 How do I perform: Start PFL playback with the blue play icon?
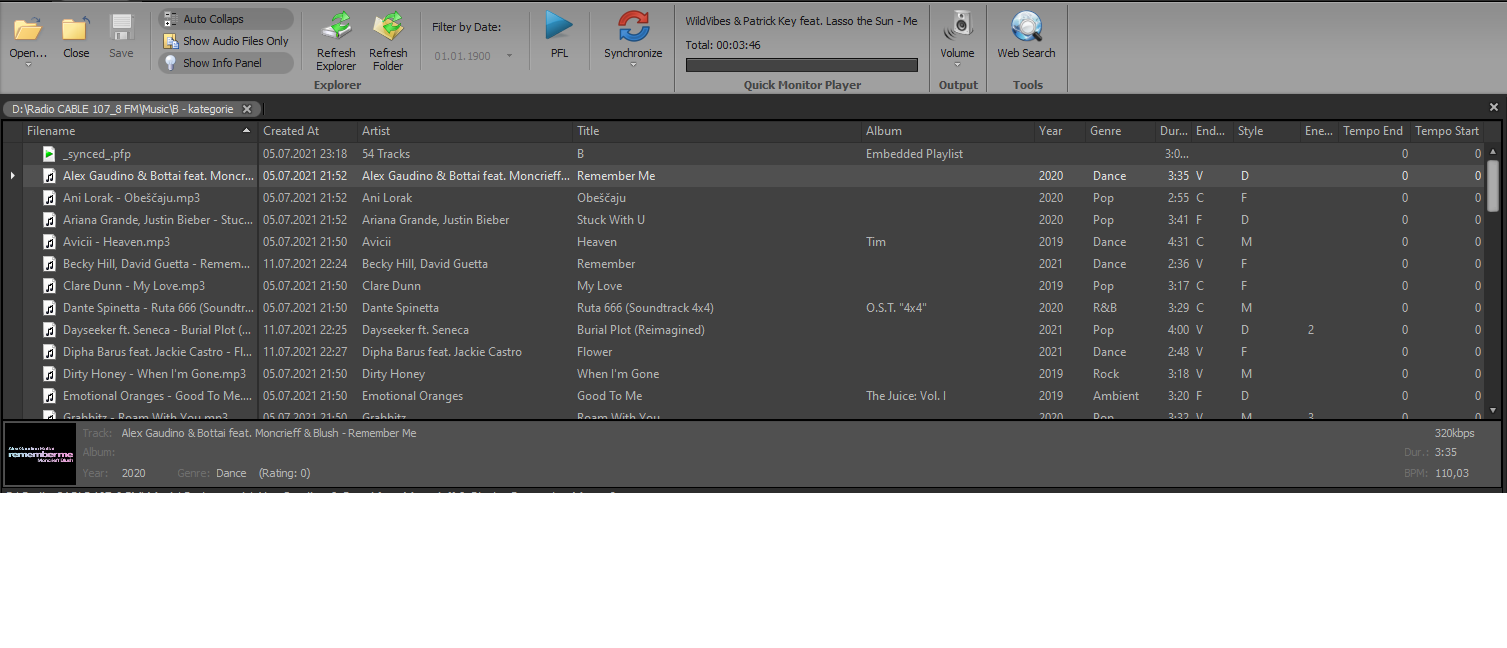559,27
